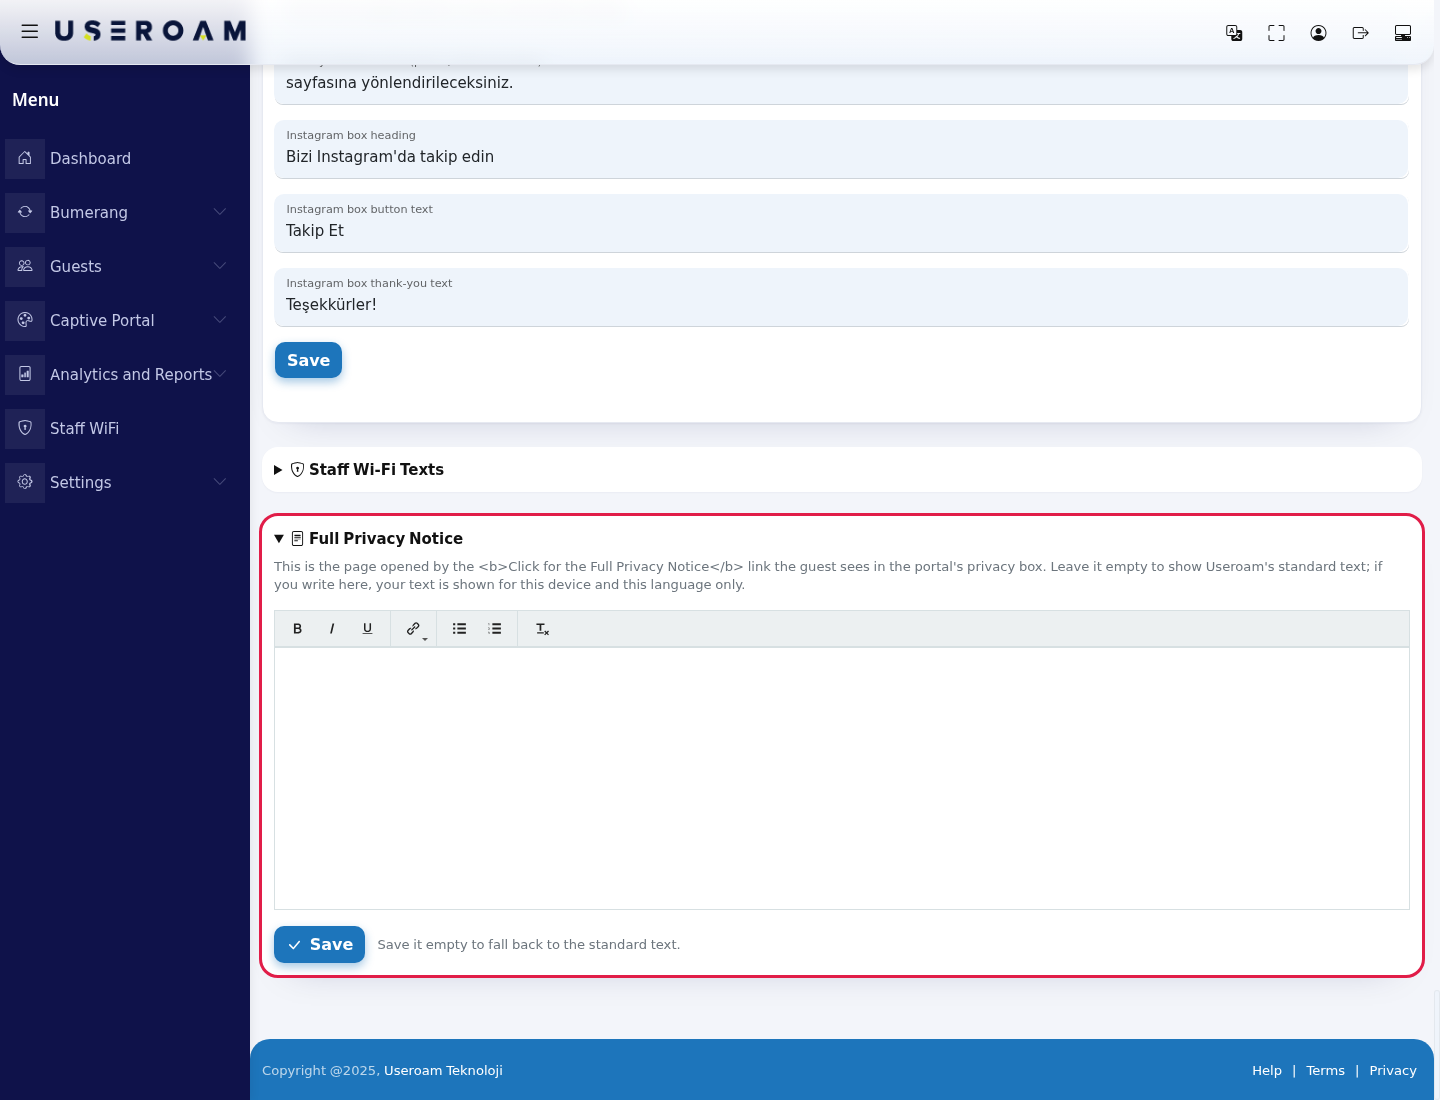Click the Useroam logo
Image resolution: width=1440 pixels, height=1100 pixels.
click(x=150, y=32)
